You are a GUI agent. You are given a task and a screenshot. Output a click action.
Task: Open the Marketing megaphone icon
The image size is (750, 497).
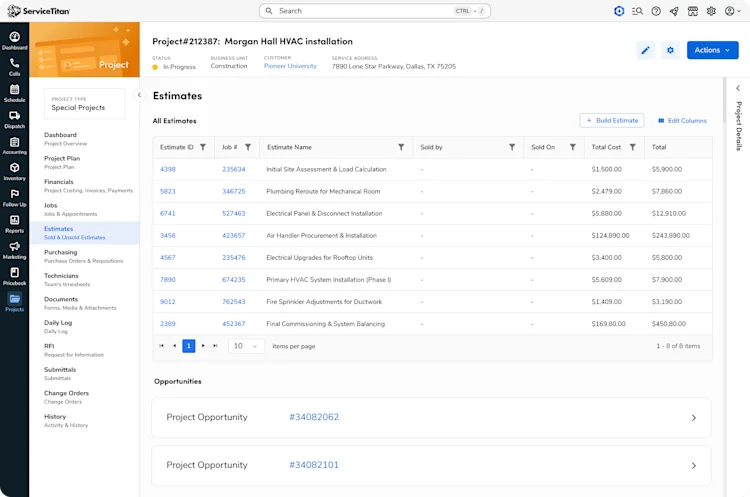pyautogui.click(x=14, y=250)
